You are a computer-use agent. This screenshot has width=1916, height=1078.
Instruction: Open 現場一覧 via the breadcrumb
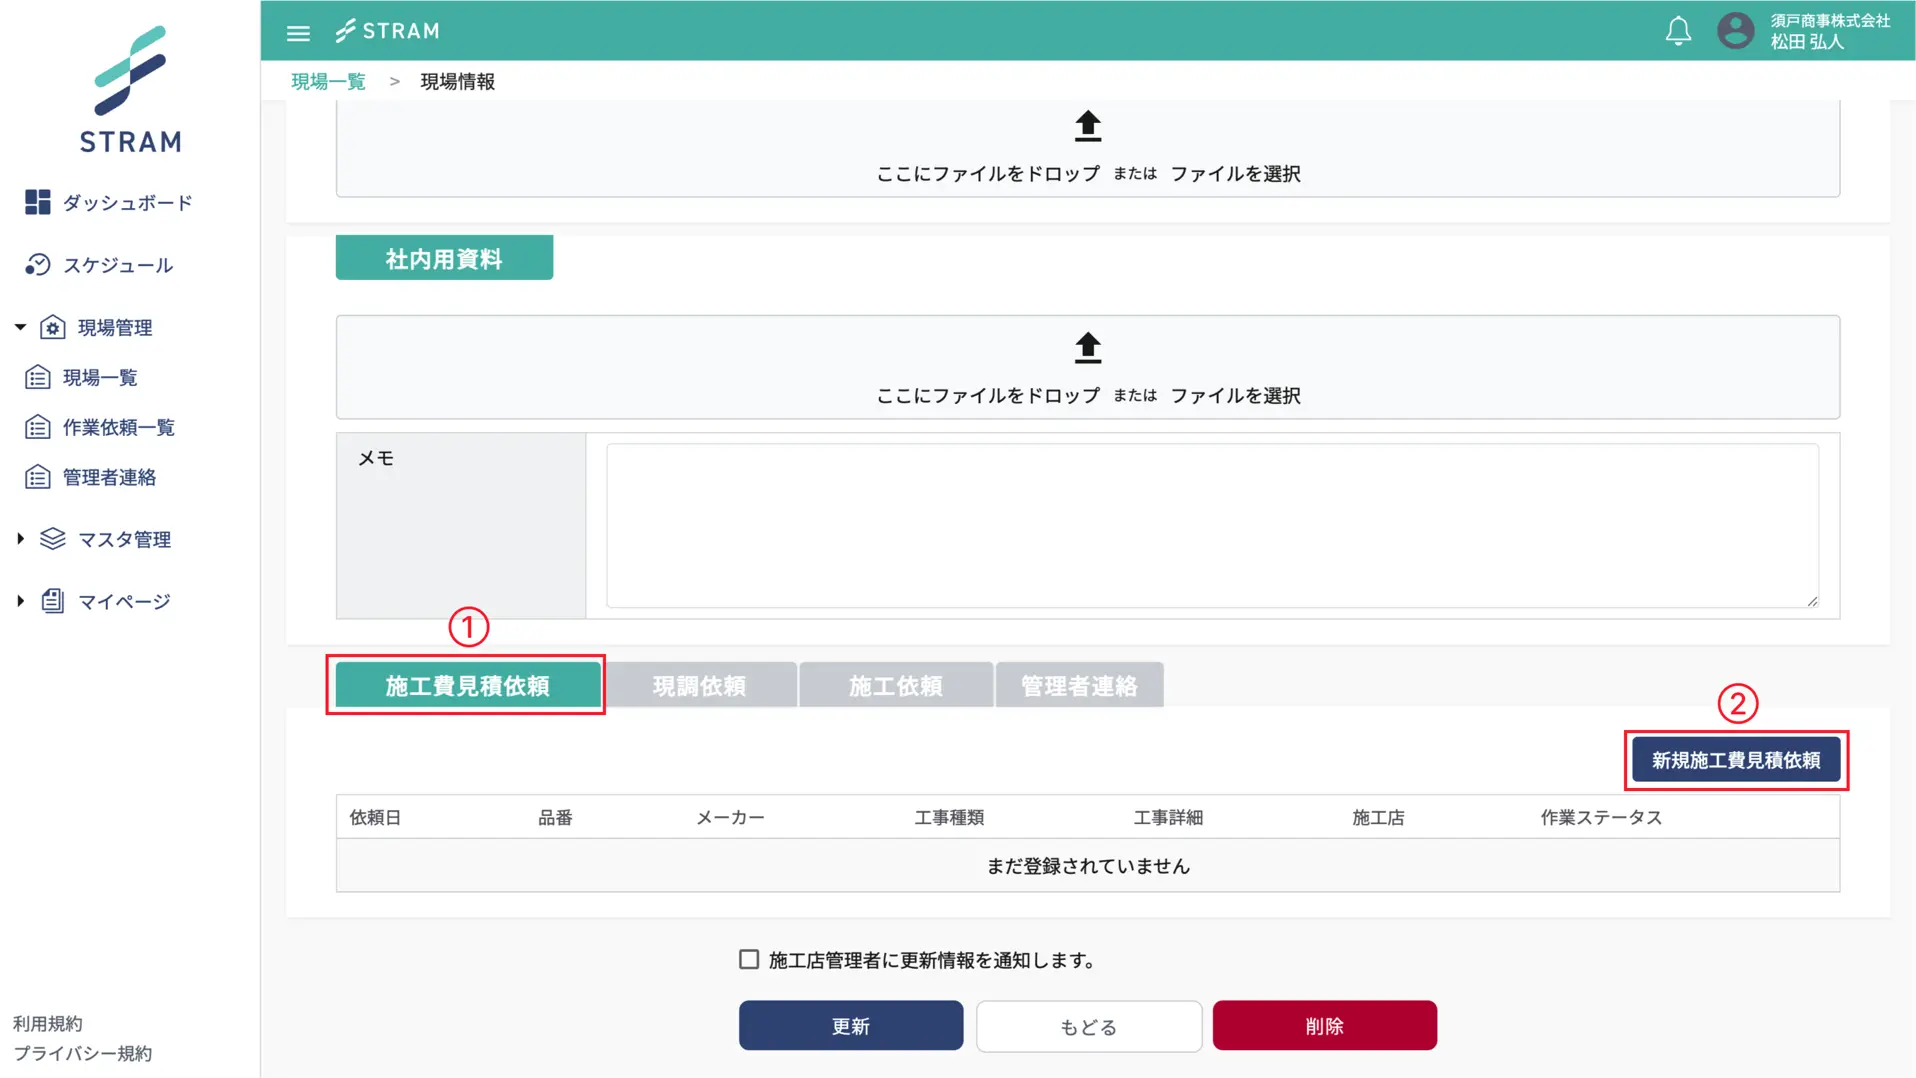coord(328,81)
